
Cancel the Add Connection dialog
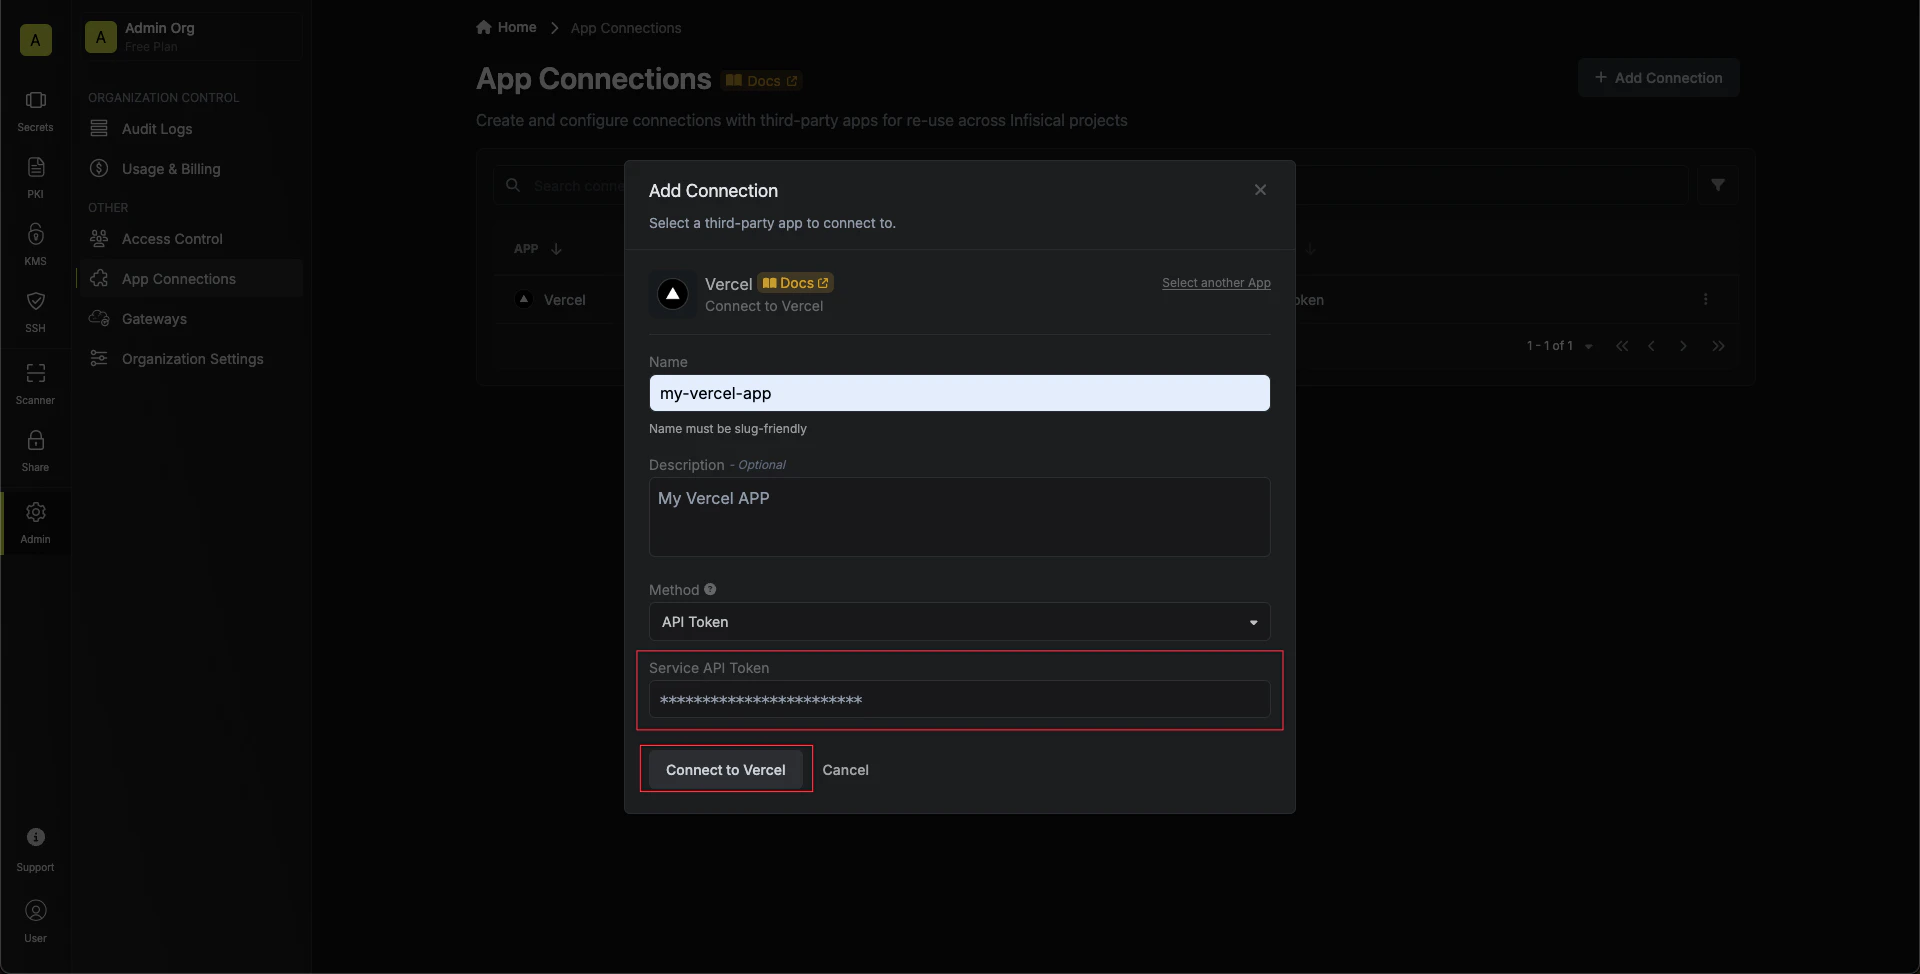coord(845,770)
